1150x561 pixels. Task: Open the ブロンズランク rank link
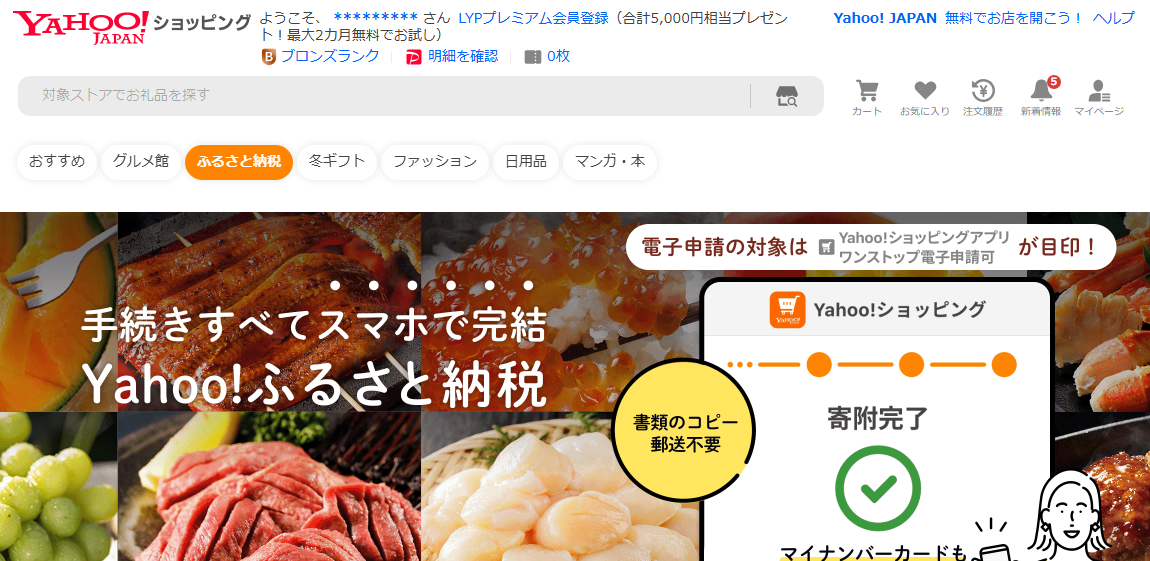pos(330,56)
